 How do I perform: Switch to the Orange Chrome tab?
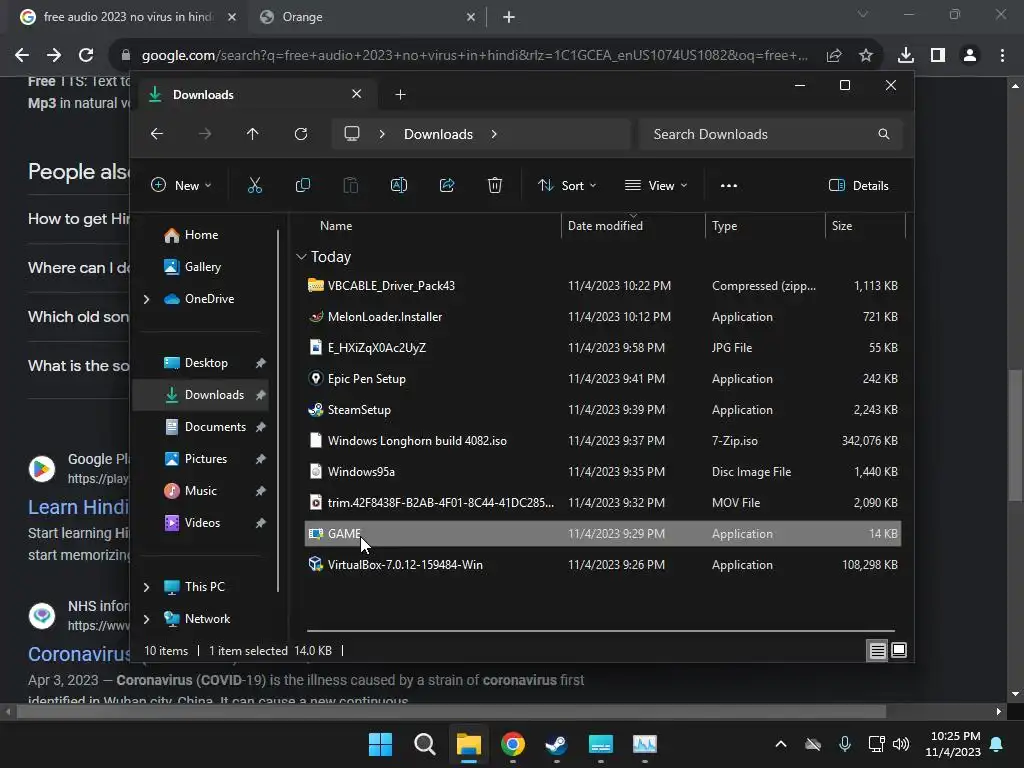(368, 17)
